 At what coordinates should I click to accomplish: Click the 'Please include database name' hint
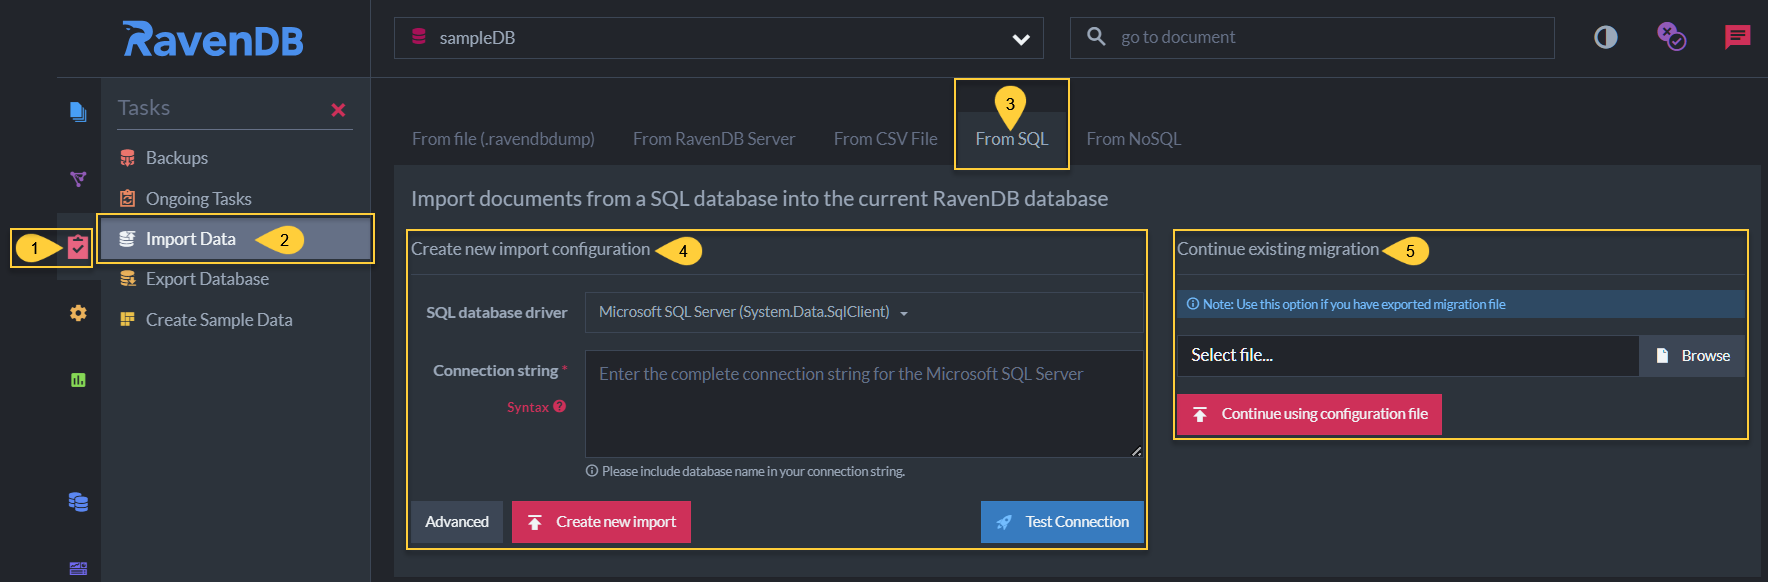point(745,471)
